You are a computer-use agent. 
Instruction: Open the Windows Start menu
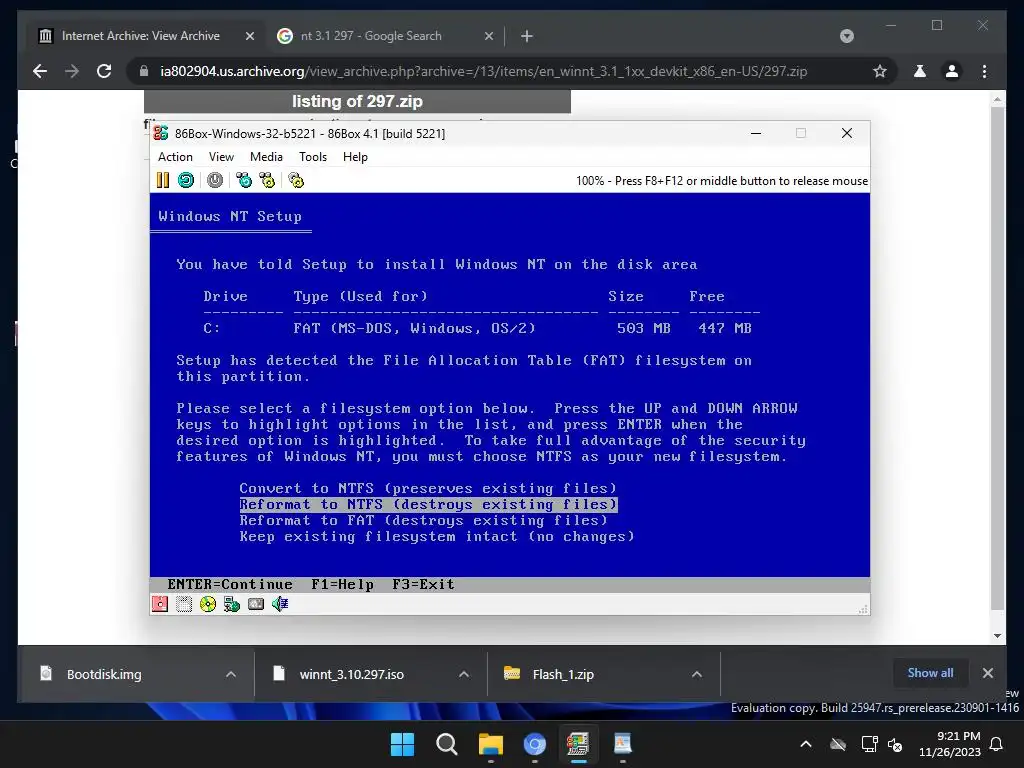click(402, 744)
